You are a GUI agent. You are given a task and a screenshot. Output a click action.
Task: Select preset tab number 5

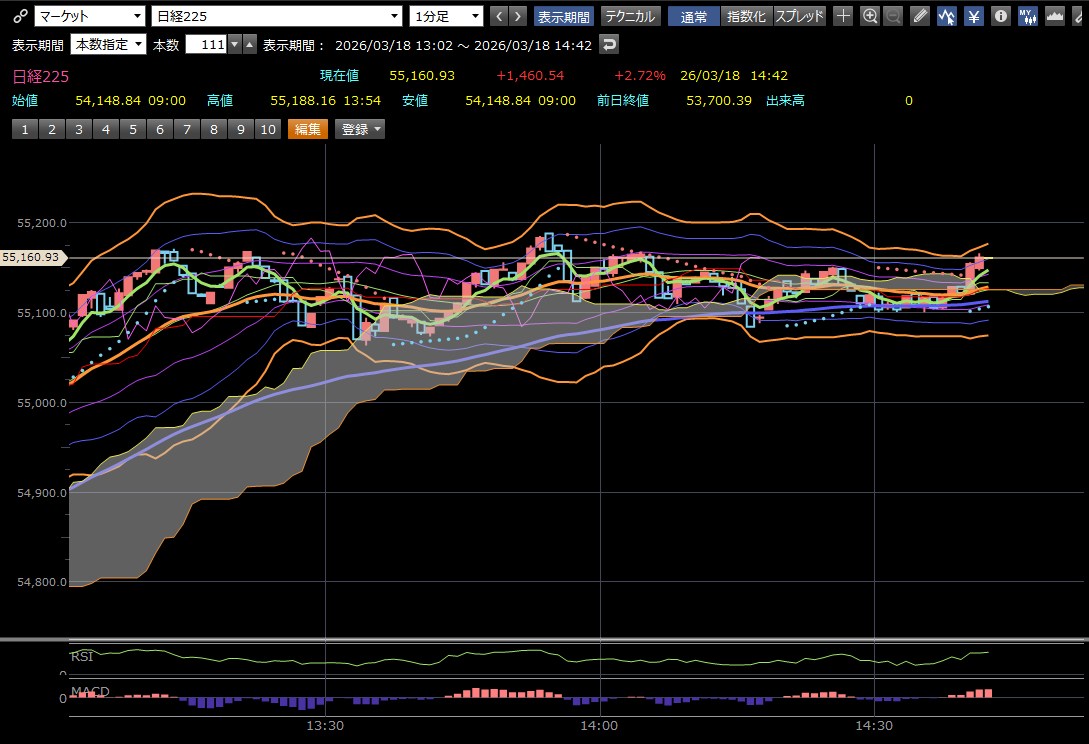coord(133,129)
